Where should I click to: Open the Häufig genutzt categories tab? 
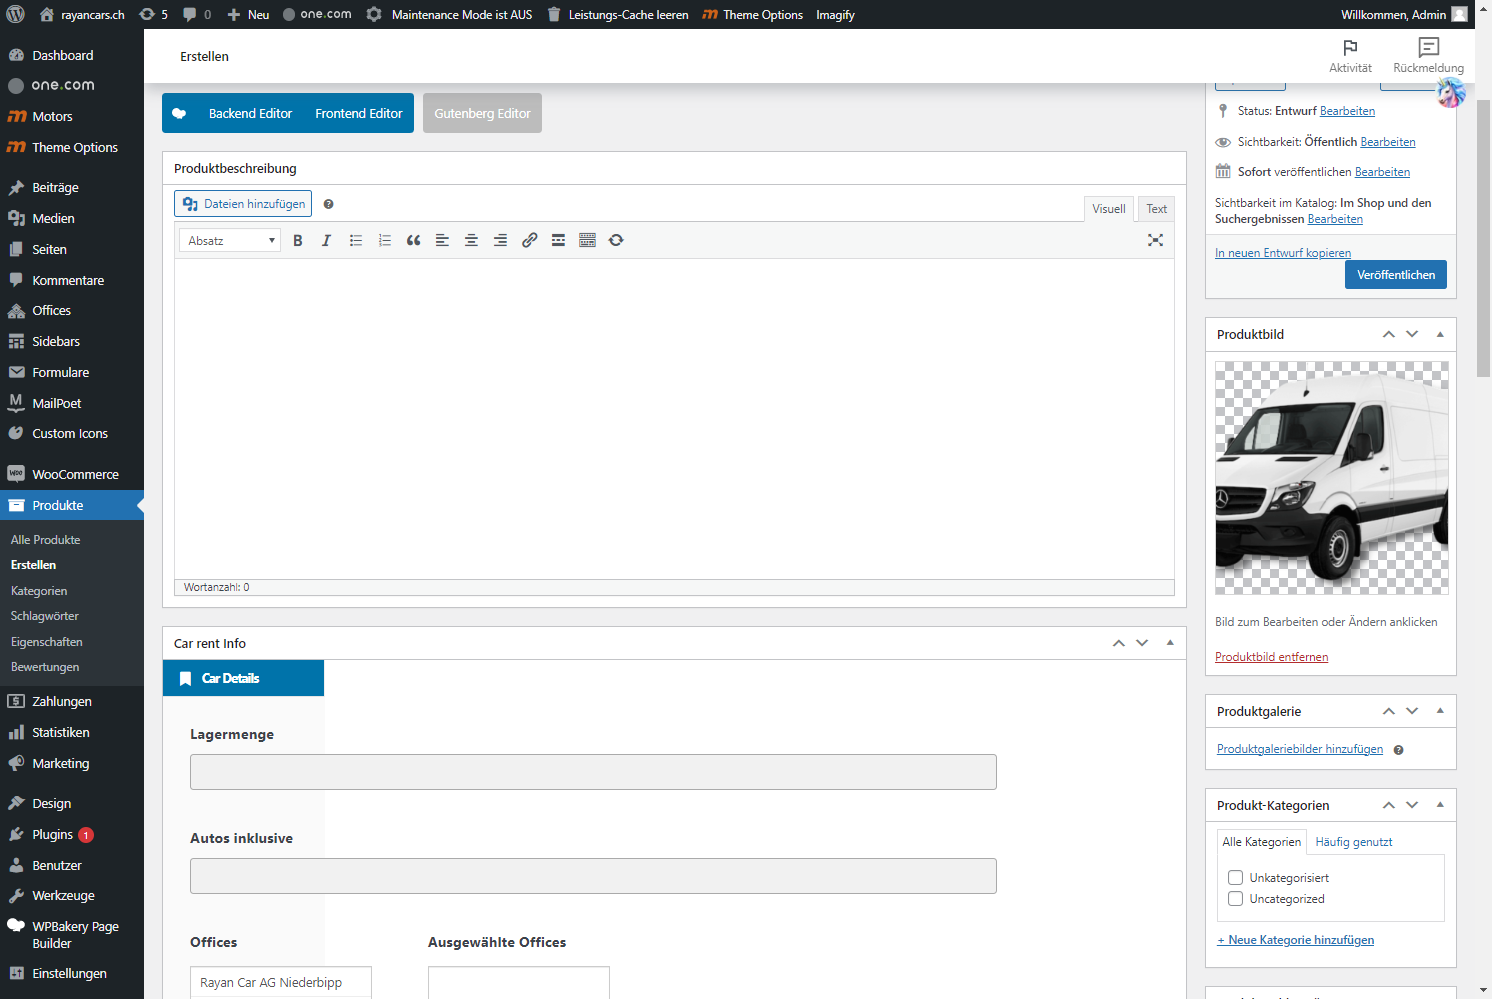1354,842
